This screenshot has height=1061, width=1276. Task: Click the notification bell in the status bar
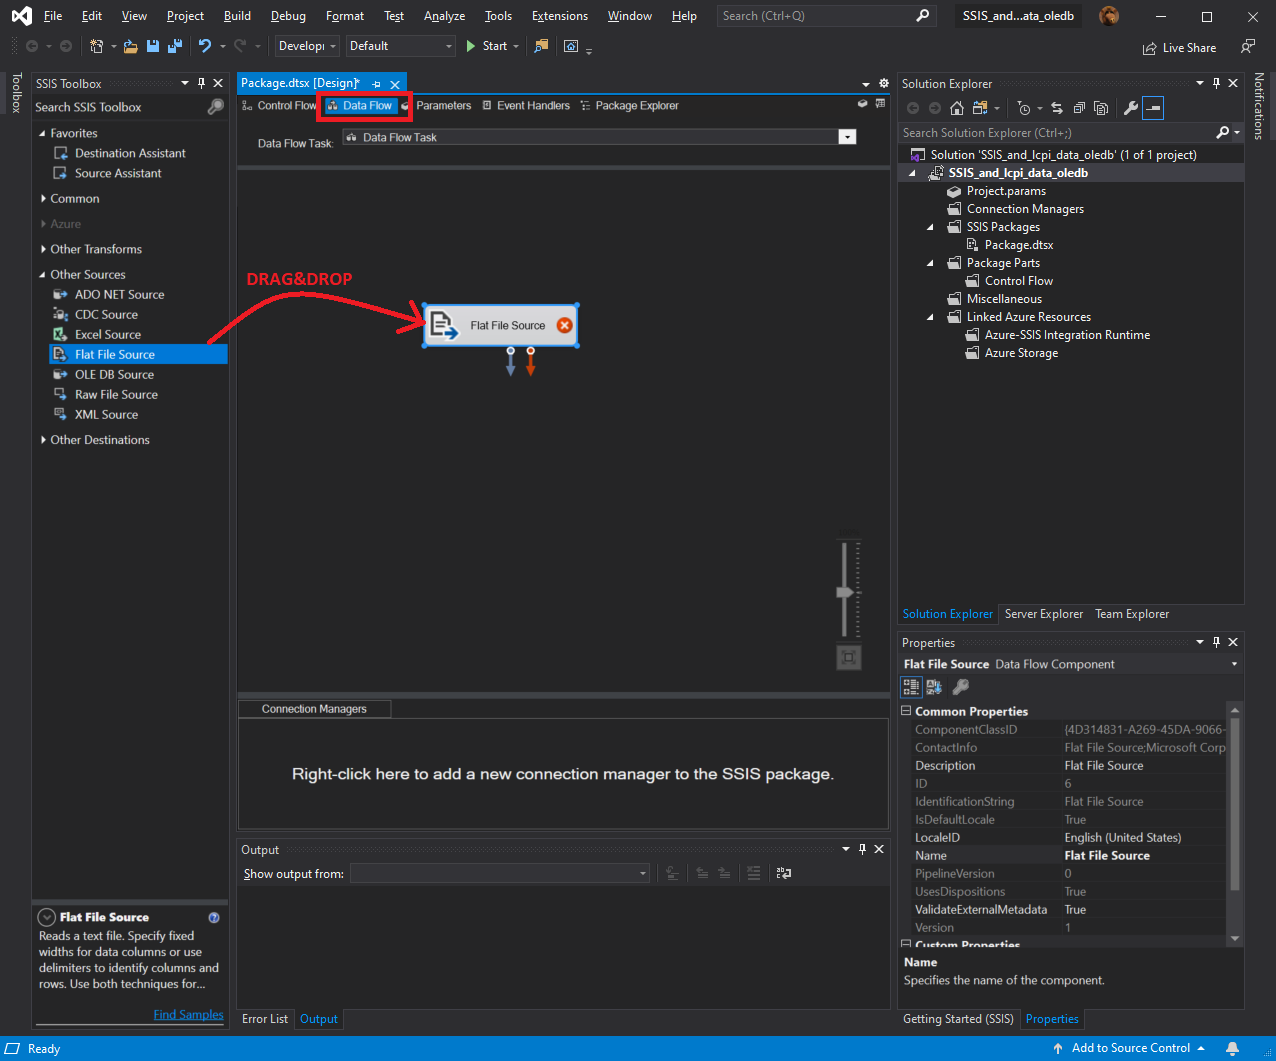click(x=1233, y=1048)
